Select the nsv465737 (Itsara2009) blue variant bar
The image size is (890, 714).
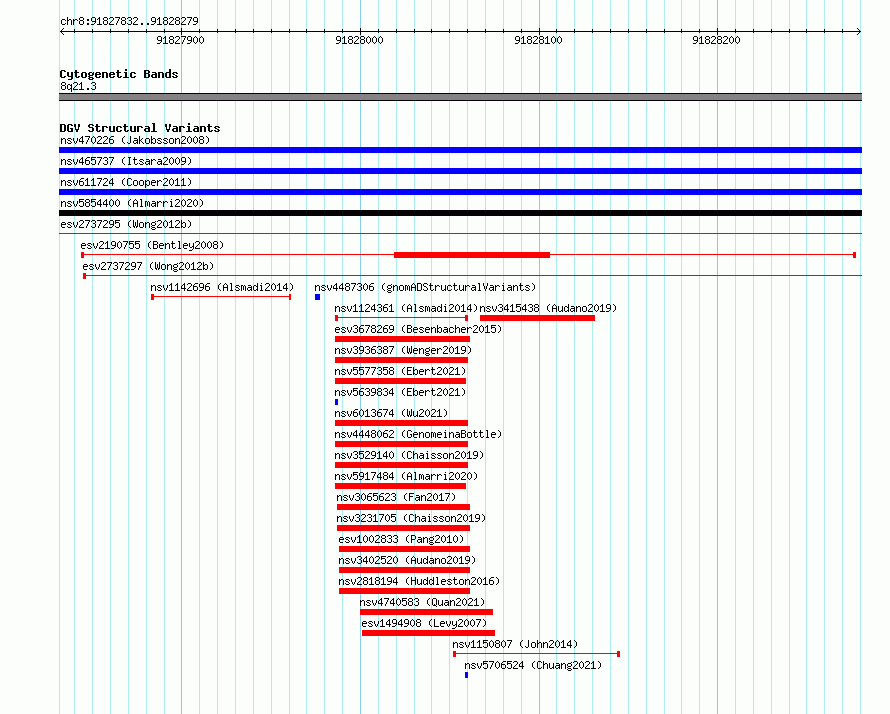point(460,171)
